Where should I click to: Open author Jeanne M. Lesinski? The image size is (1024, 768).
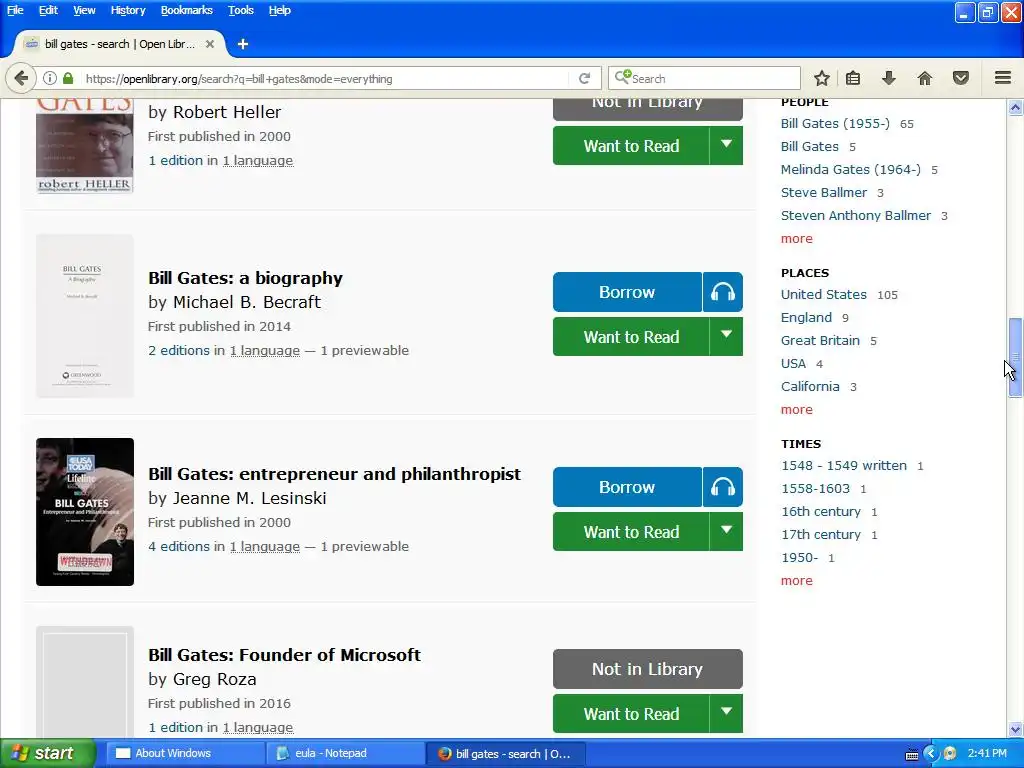249,498
